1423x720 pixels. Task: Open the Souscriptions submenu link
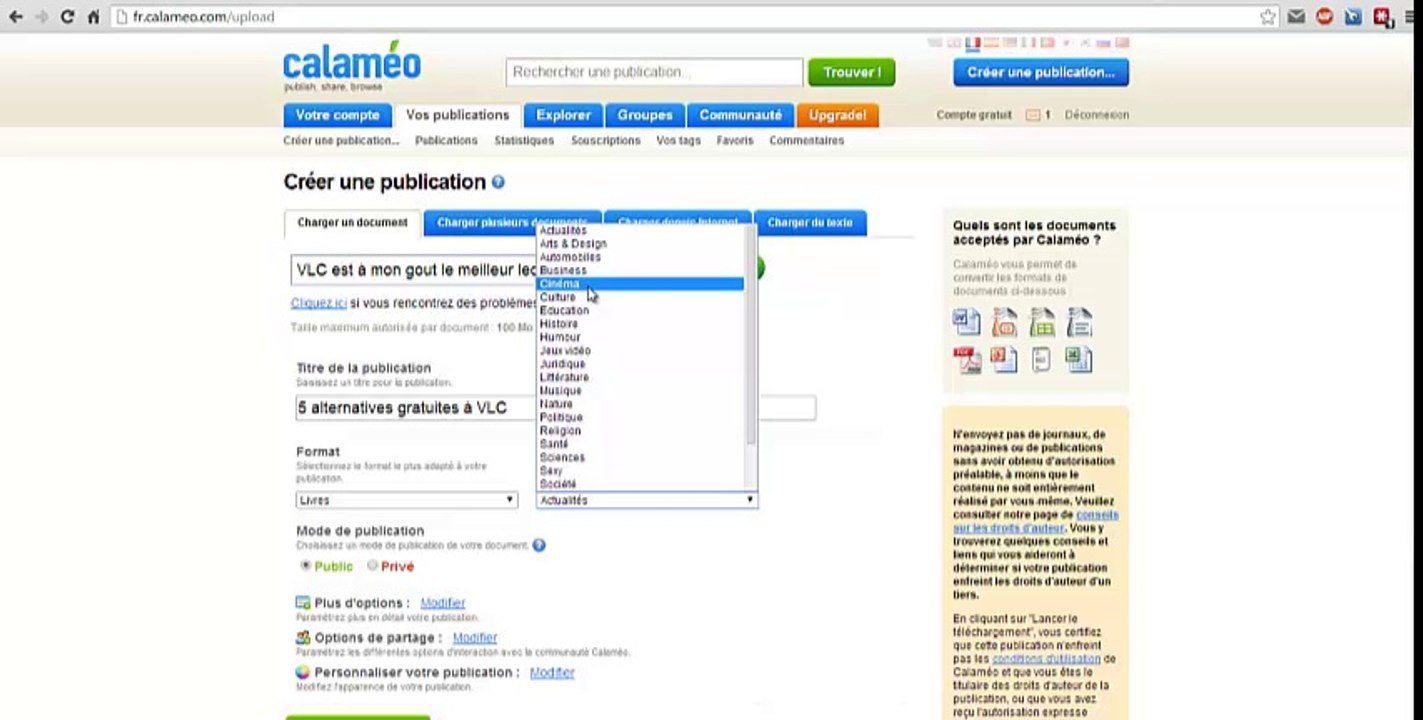[x=606, y=141]
